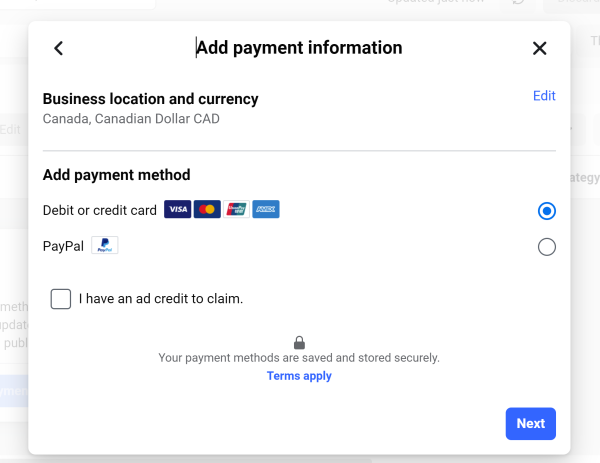Close the Add payment information dialog
The width and height of the screenshot is (600, 463).
pos(540,48)
